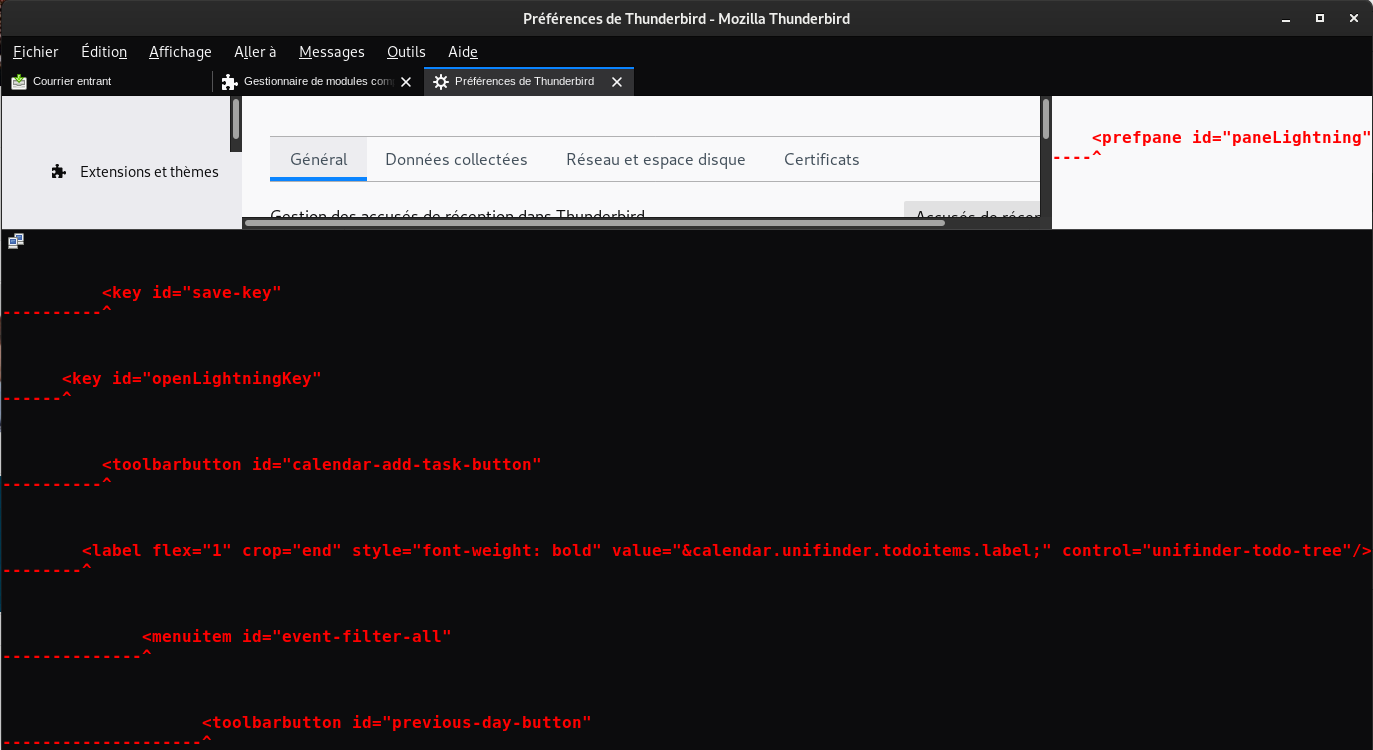This screenshot has height=750, width=1373.
Task: Click the puzzle piece icon beside Extensions et thèmes
Action: pyautogui.click(x=59, y=172)
